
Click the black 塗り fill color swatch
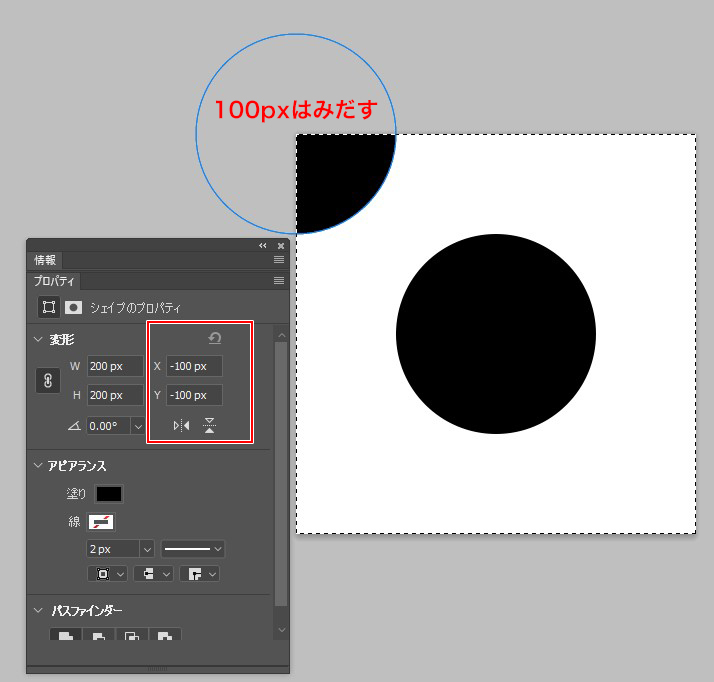coord(108,494)
